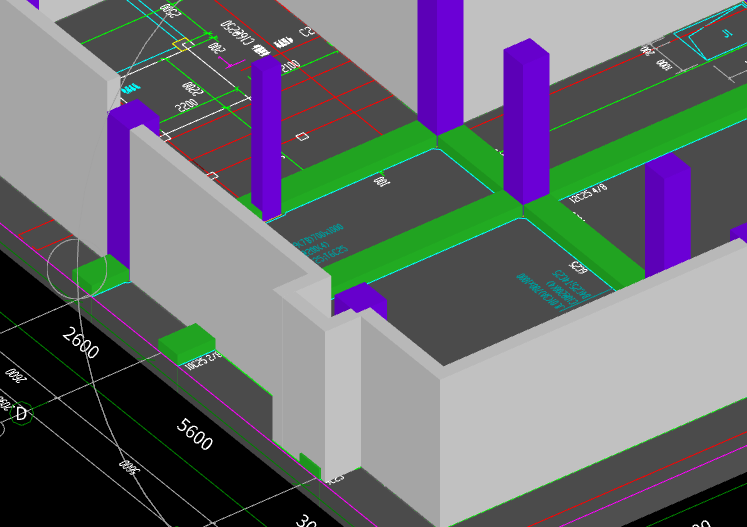Viewport: 747px width, 527px height.
Task: Select the small isolated green block above 10C25 2/6
Action: (x=187, y=344)
